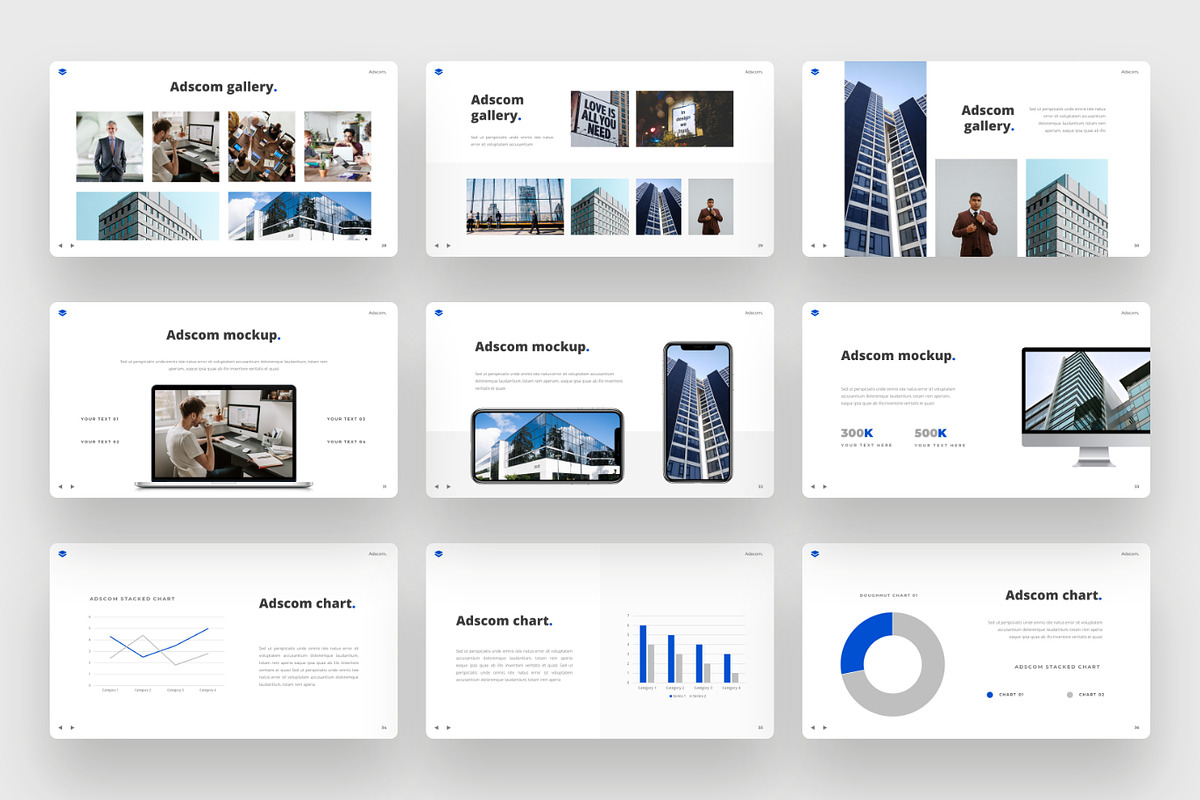Click the 'DOUGHNUT CHART 01' label
The height and width of the screenshot is (800, 1200).
(889, 595)
